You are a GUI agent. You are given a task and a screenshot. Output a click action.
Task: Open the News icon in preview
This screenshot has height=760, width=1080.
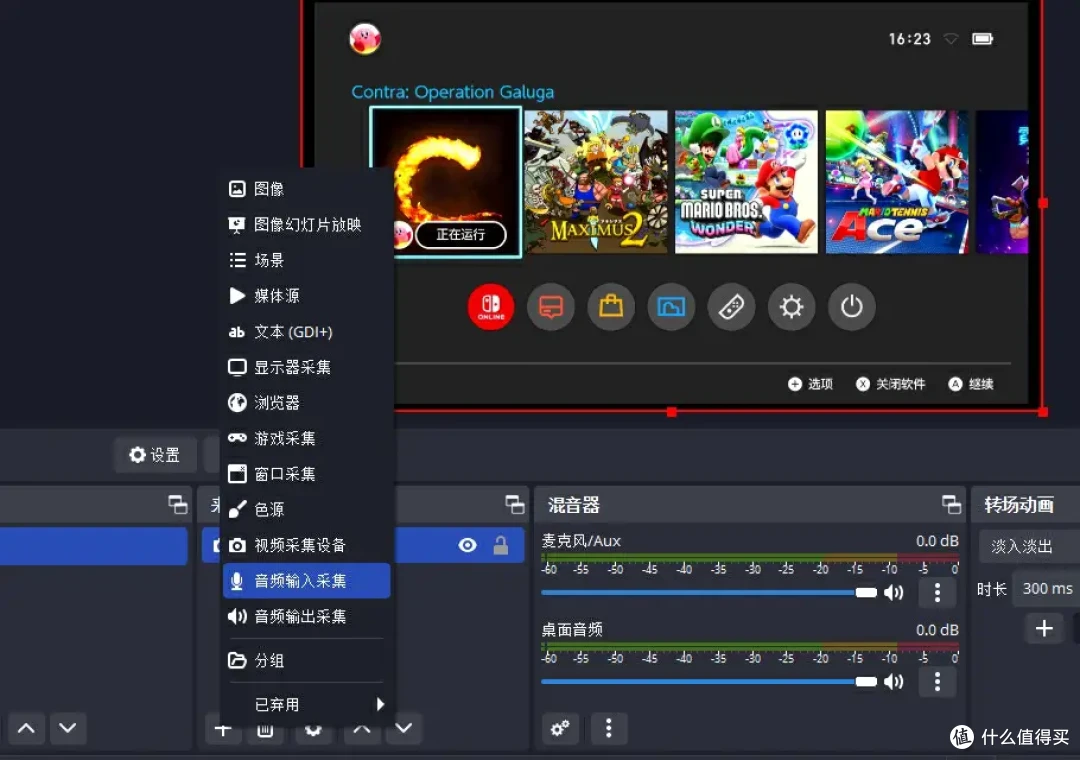(550, 307)
